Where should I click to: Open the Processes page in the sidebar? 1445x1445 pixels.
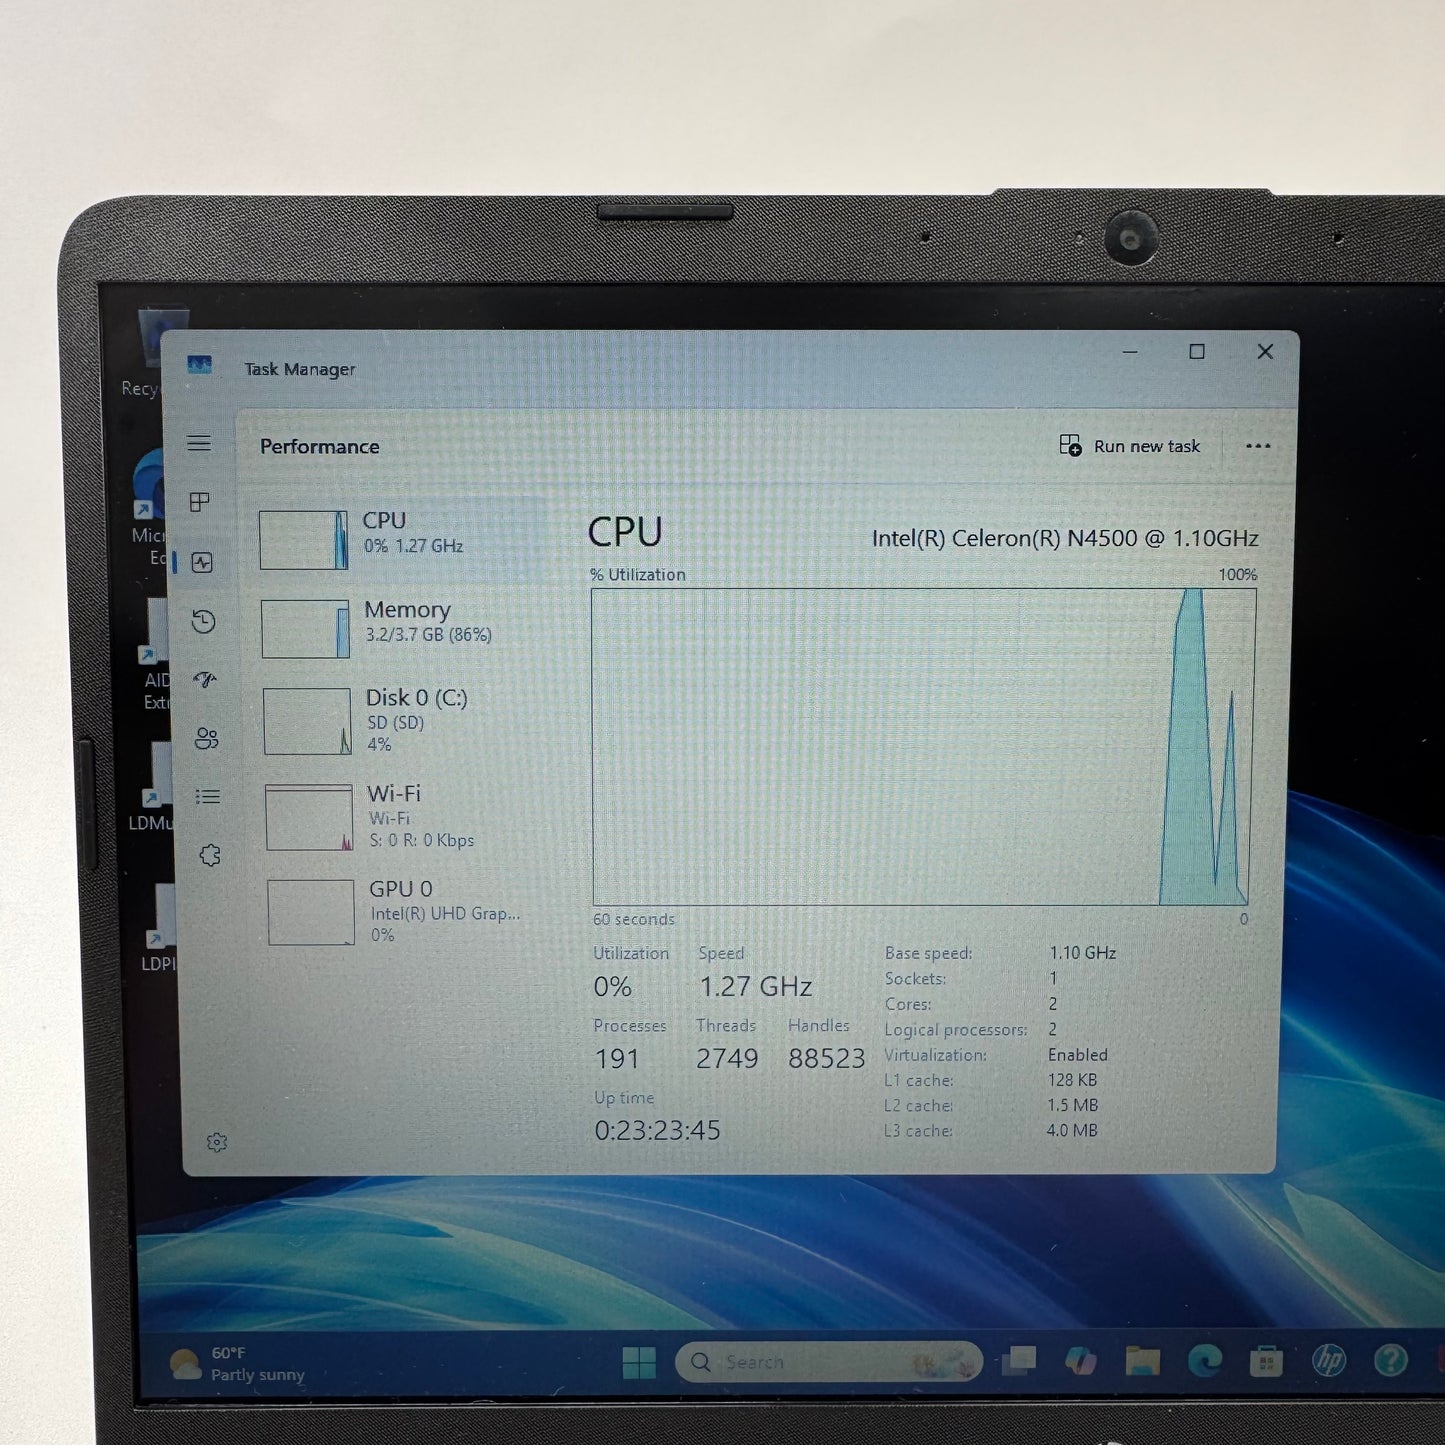point(200,502)
